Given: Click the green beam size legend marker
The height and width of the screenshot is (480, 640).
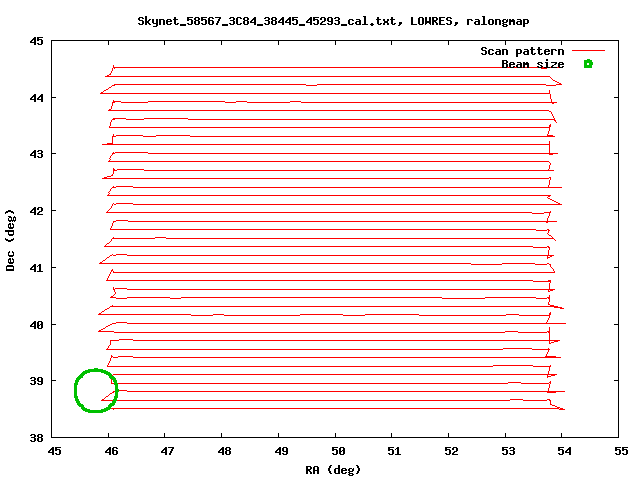Looking at the screenshot, I should coord(588,64).
